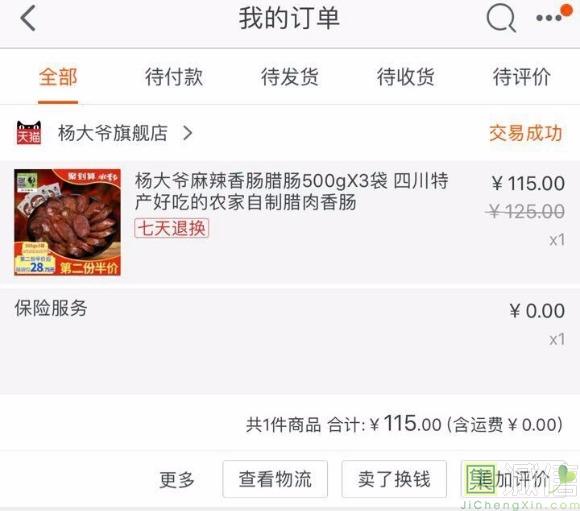Go back using the left arrow icon
The width and height of the screenshot is (580, 511).
click(28, 18)
